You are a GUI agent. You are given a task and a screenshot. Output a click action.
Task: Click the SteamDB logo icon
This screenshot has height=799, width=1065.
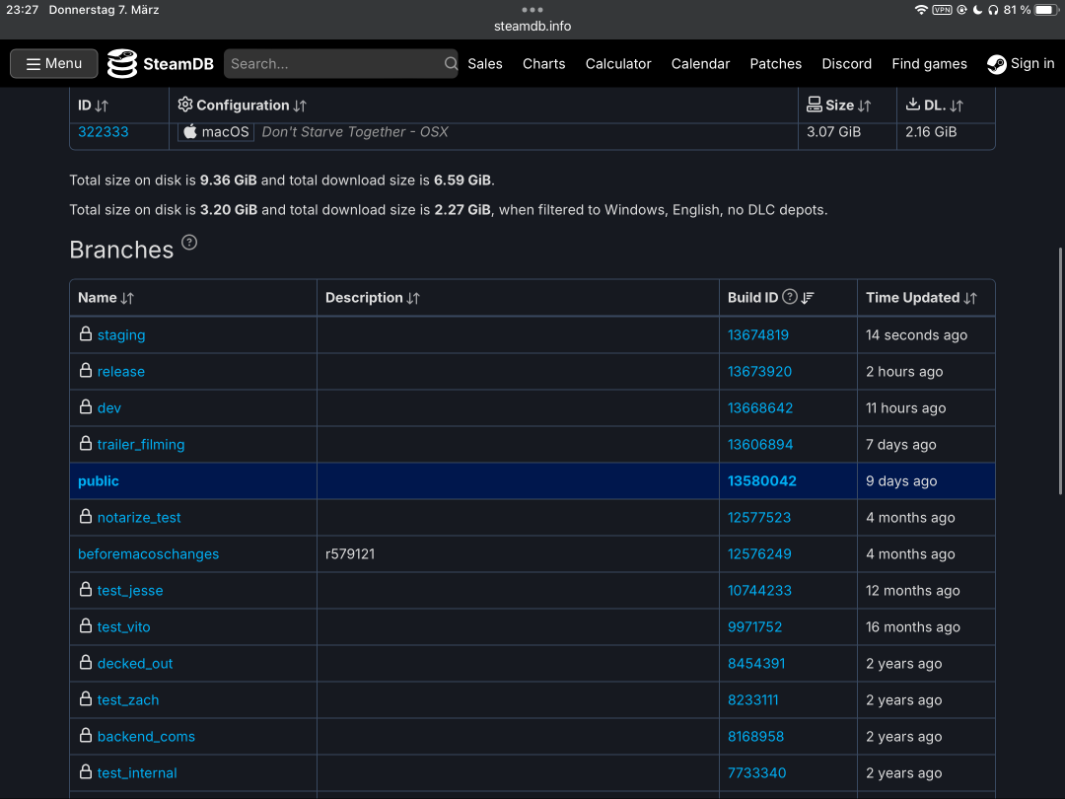(x=122, y=64)
